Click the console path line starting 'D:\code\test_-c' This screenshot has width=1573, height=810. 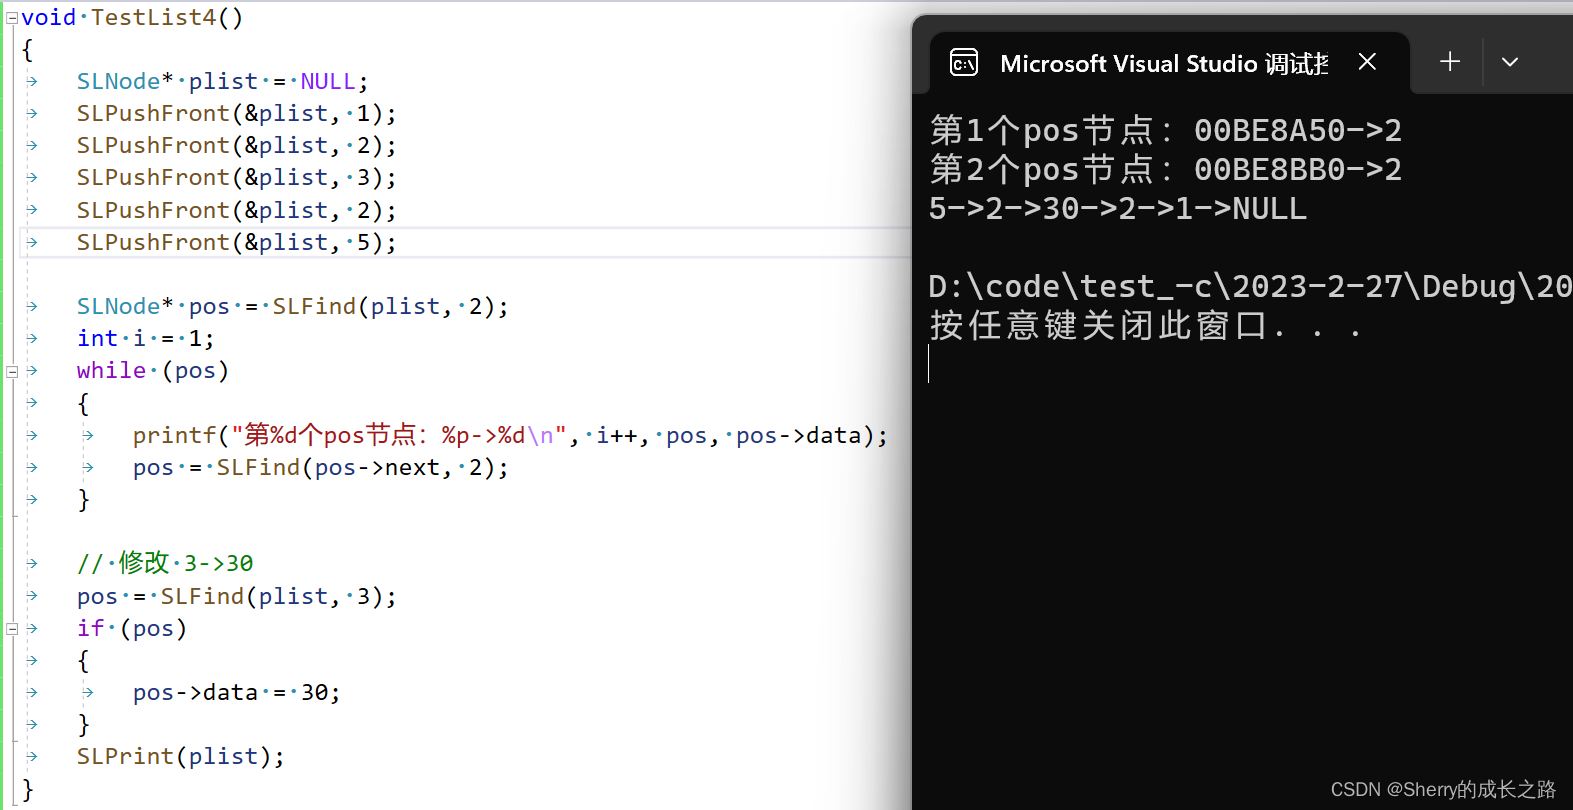point(1250,287)
